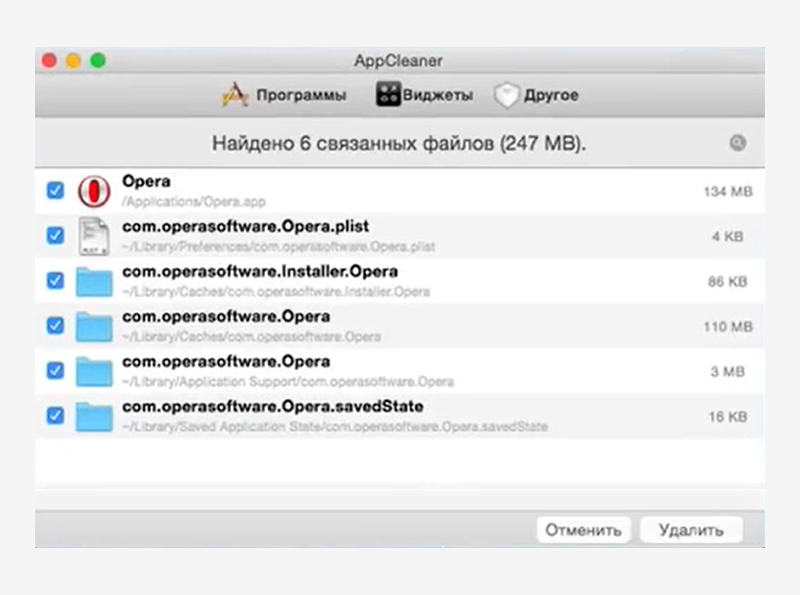Image resolution: width=800 pixels, height=595 pixels.
Task: Click the Отменить button
Action: (583, 530)
